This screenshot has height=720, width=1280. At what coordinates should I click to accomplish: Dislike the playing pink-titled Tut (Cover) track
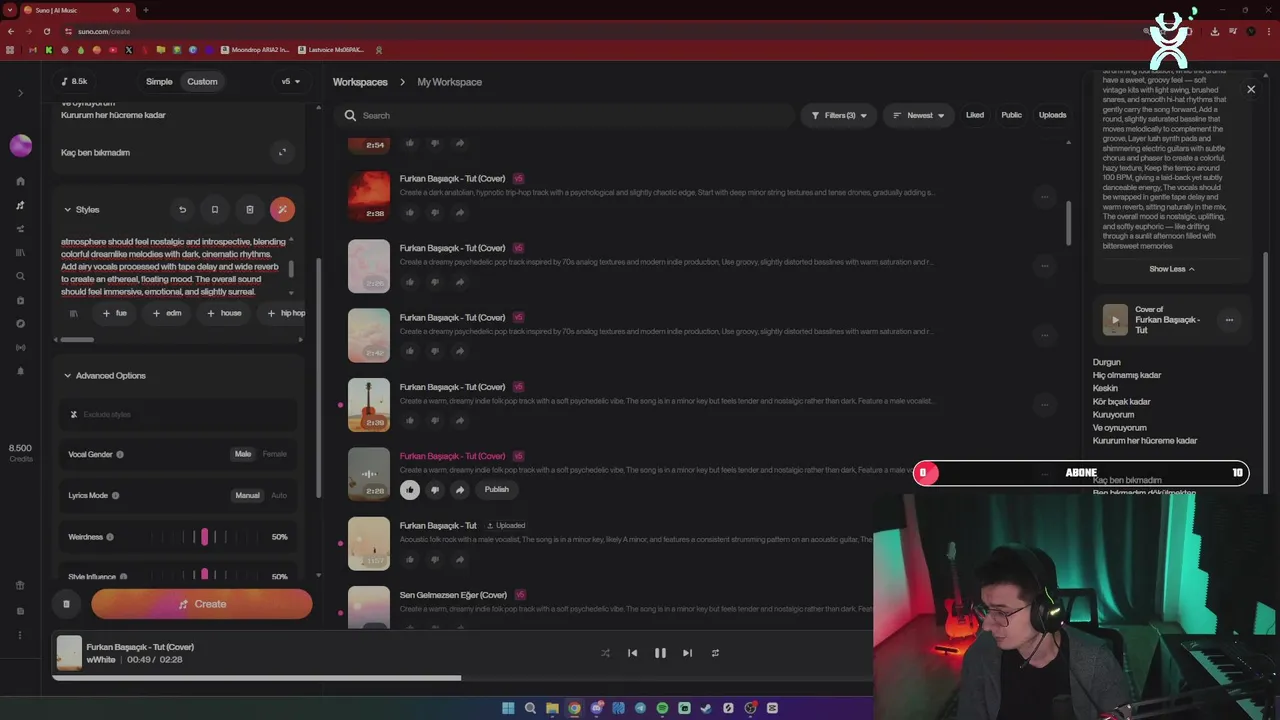pyautogui.click(x=435, y=490)
